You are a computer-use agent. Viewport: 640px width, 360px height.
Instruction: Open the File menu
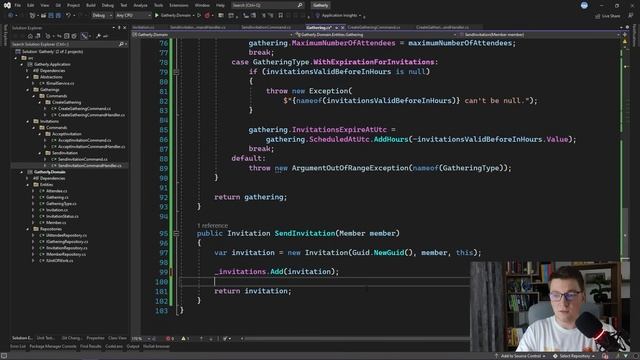pos(18,5)
